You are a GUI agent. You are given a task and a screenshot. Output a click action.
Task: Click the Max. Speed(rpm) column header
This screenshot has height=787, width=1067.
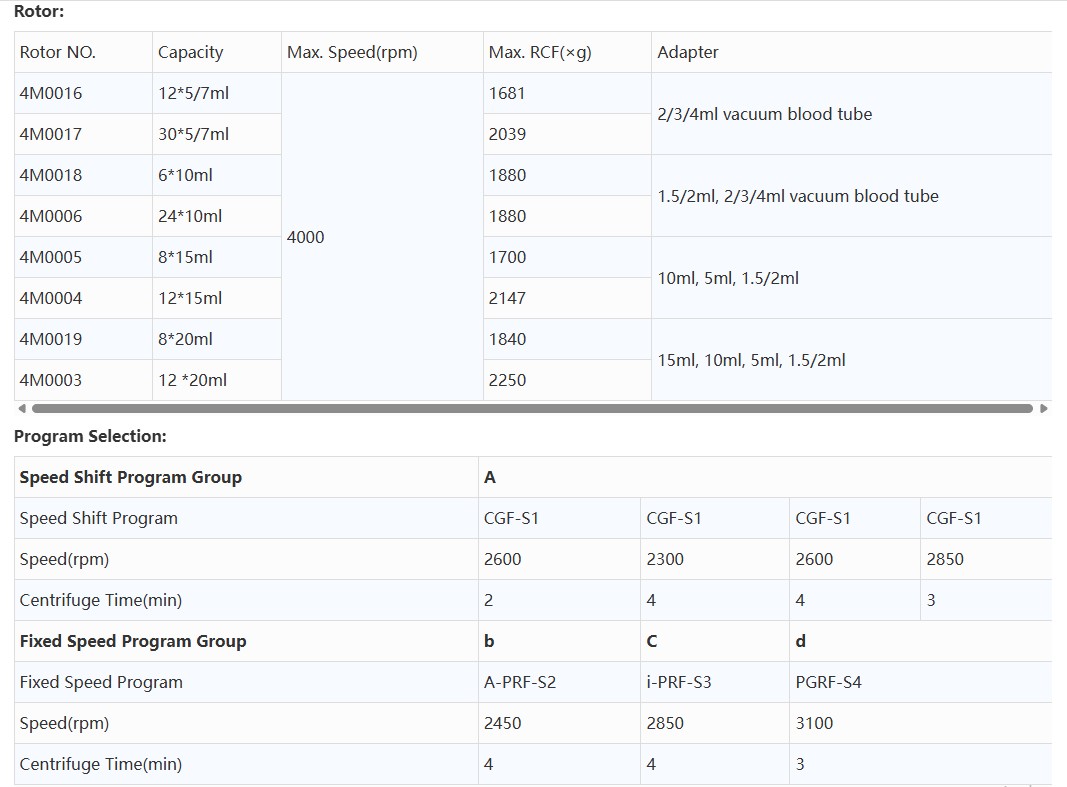tap(352, 52)
